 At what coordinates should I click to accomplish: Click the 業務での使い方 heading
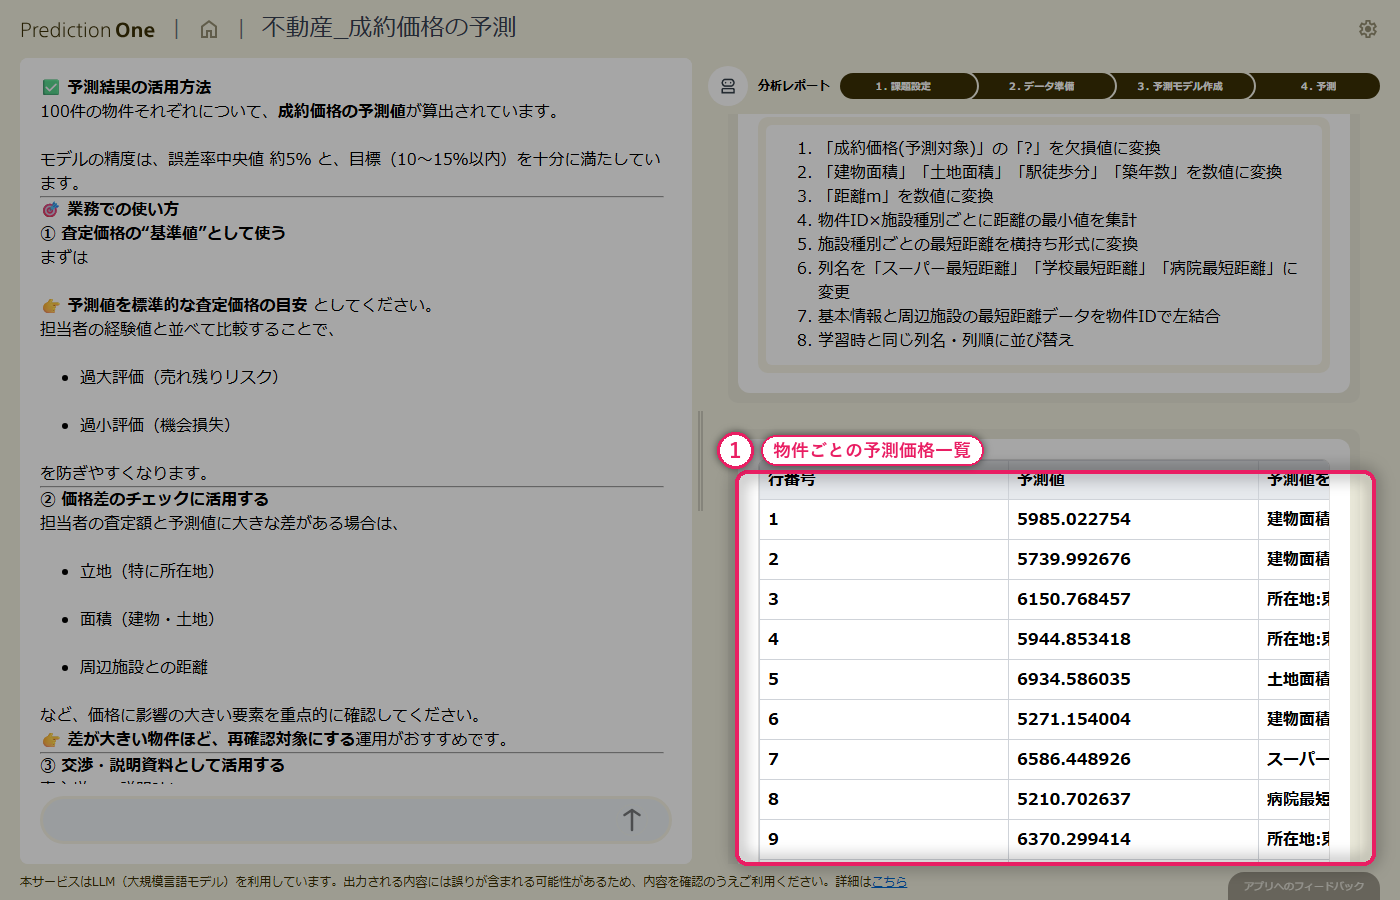[x=123, y=209]
